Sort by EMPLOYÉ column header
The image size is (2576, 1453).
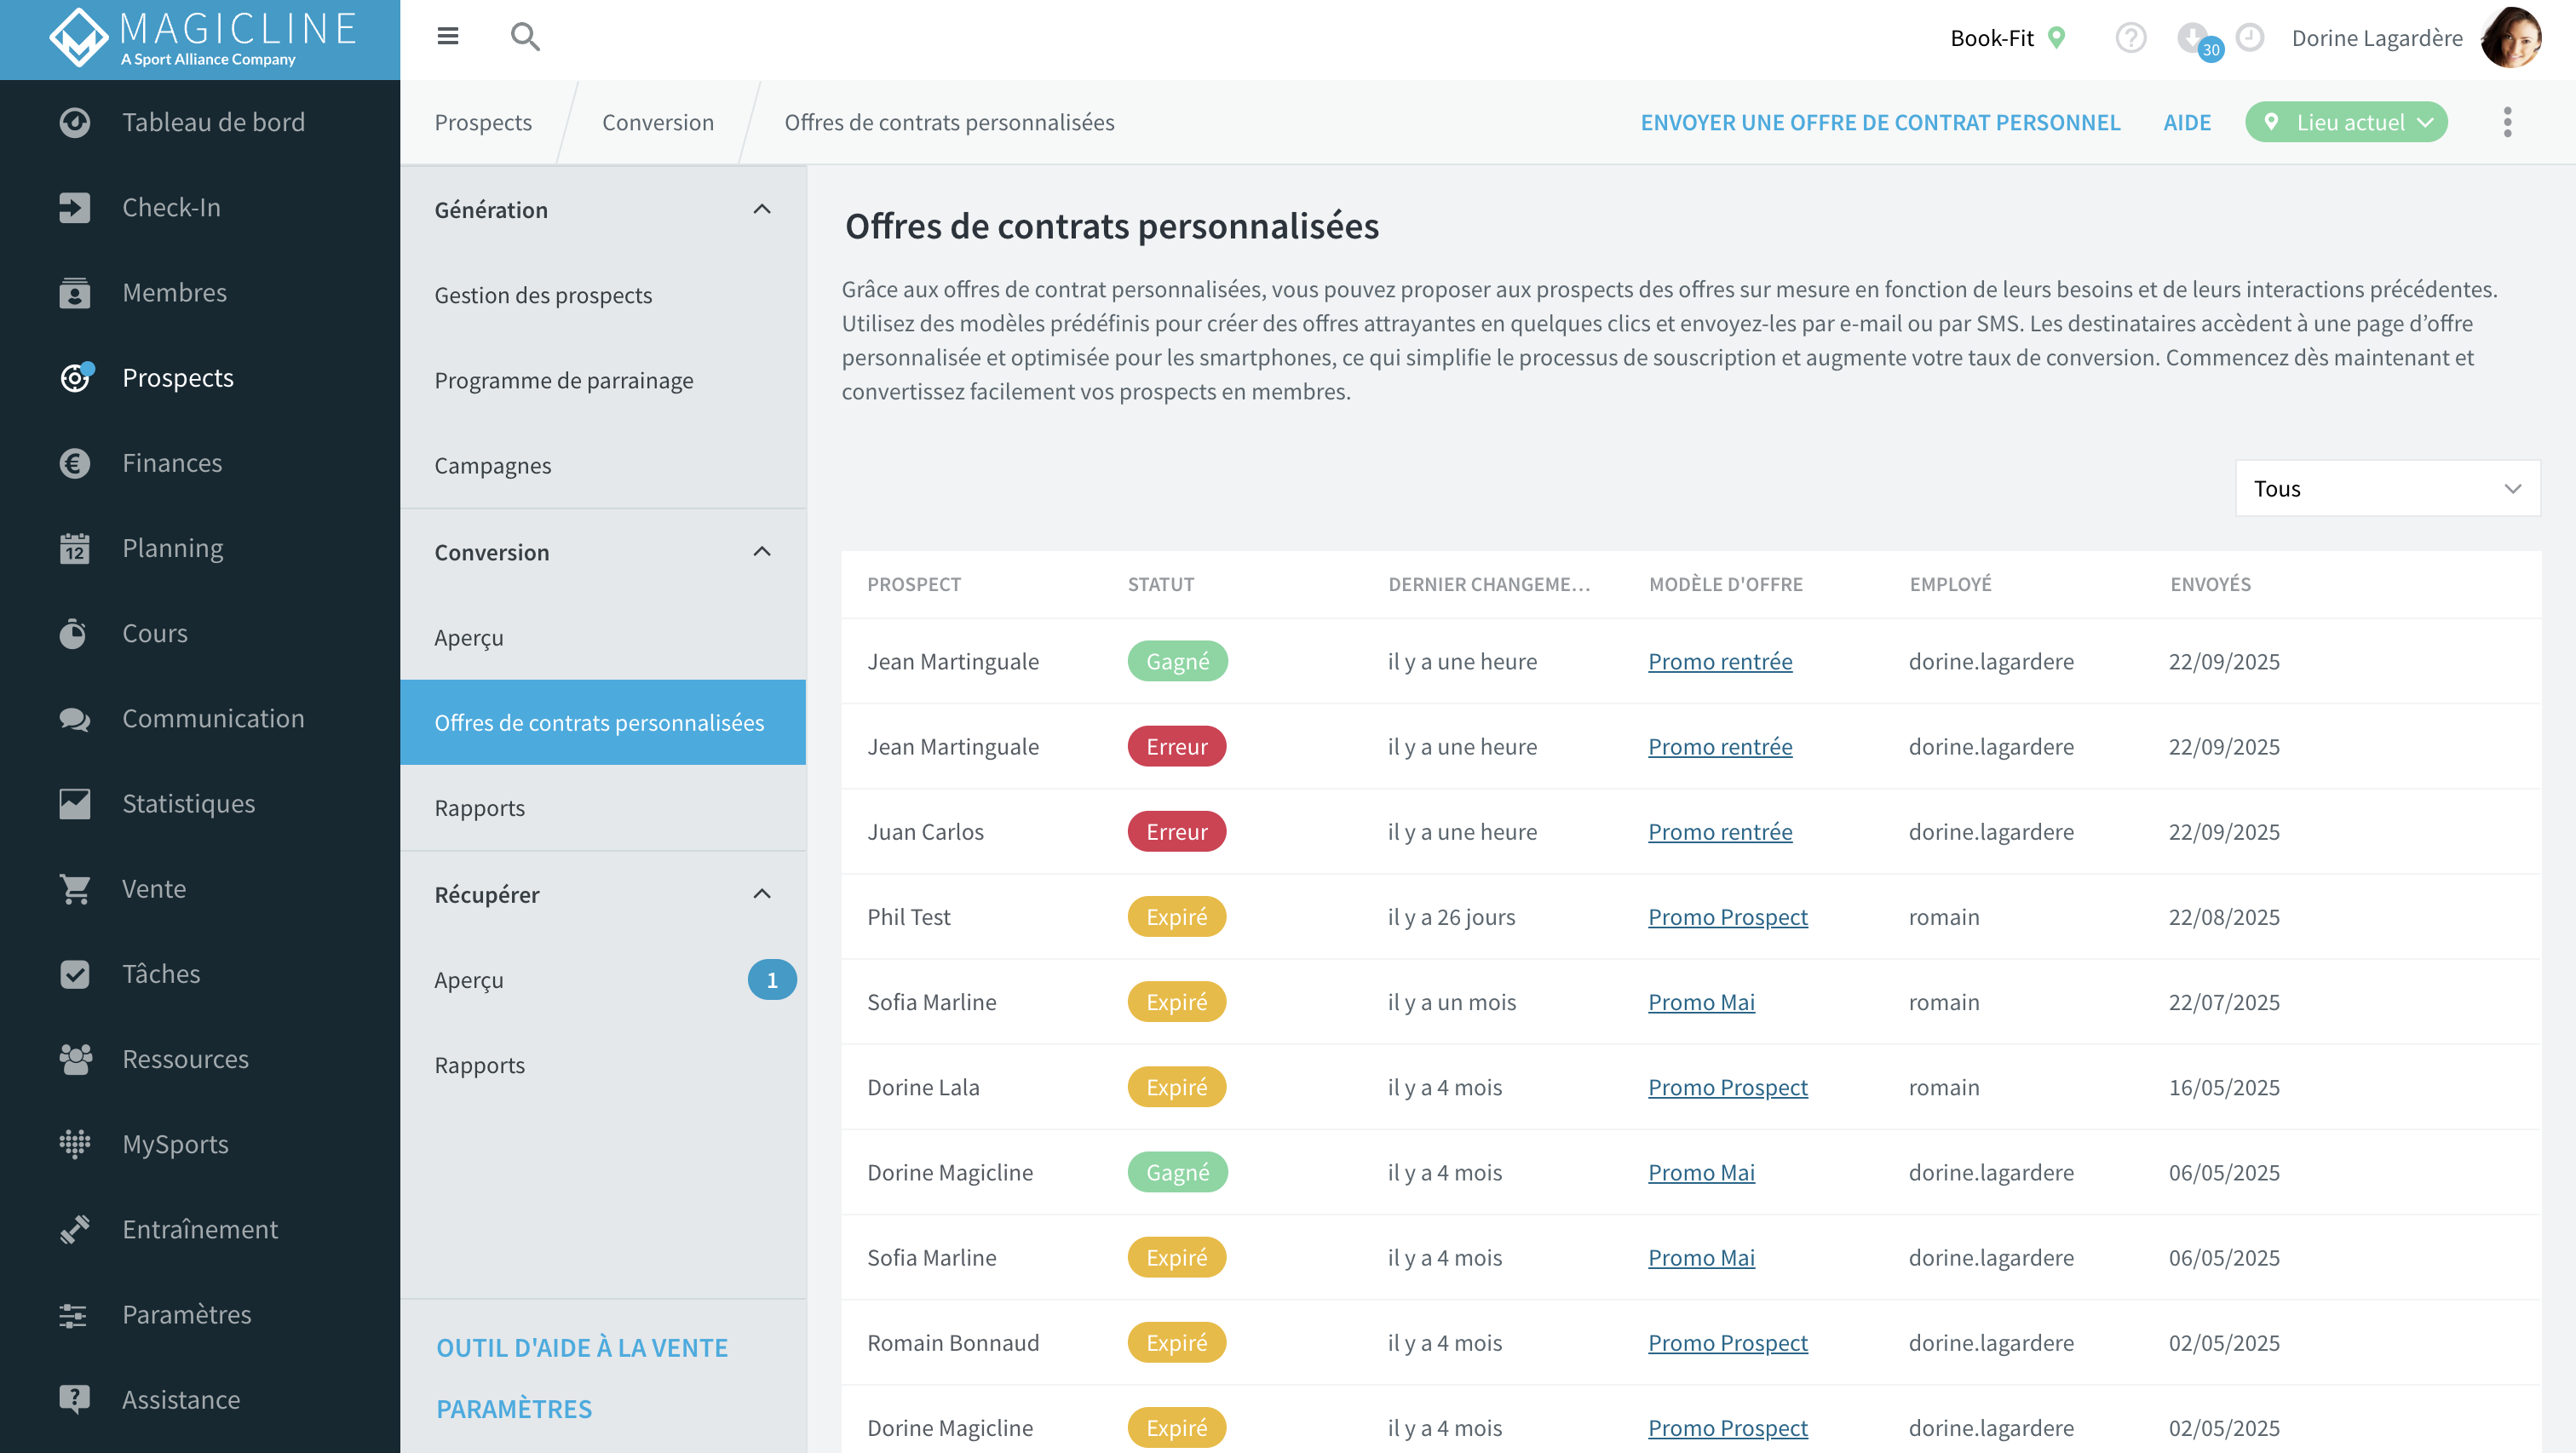[x=1950, y=584]
